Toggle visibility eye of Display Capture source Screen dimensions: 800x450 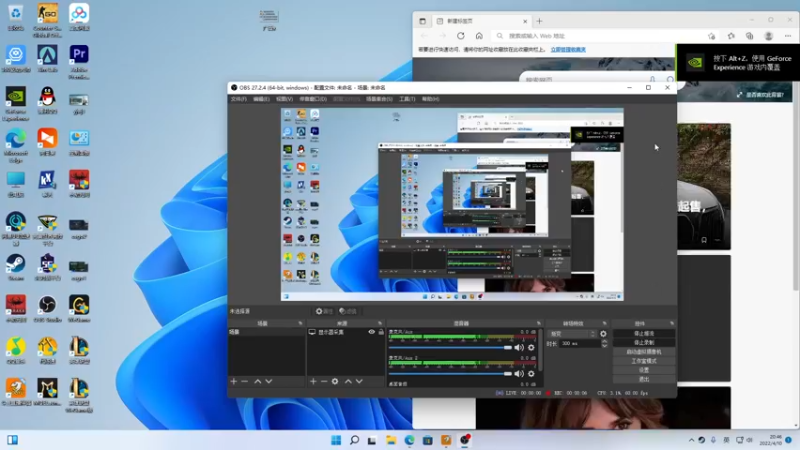coord(371,332)
